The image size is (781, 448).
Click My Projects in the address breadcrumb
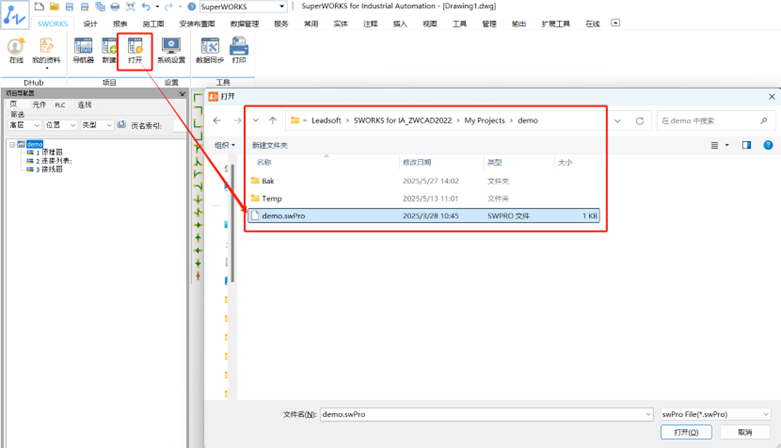485,121
